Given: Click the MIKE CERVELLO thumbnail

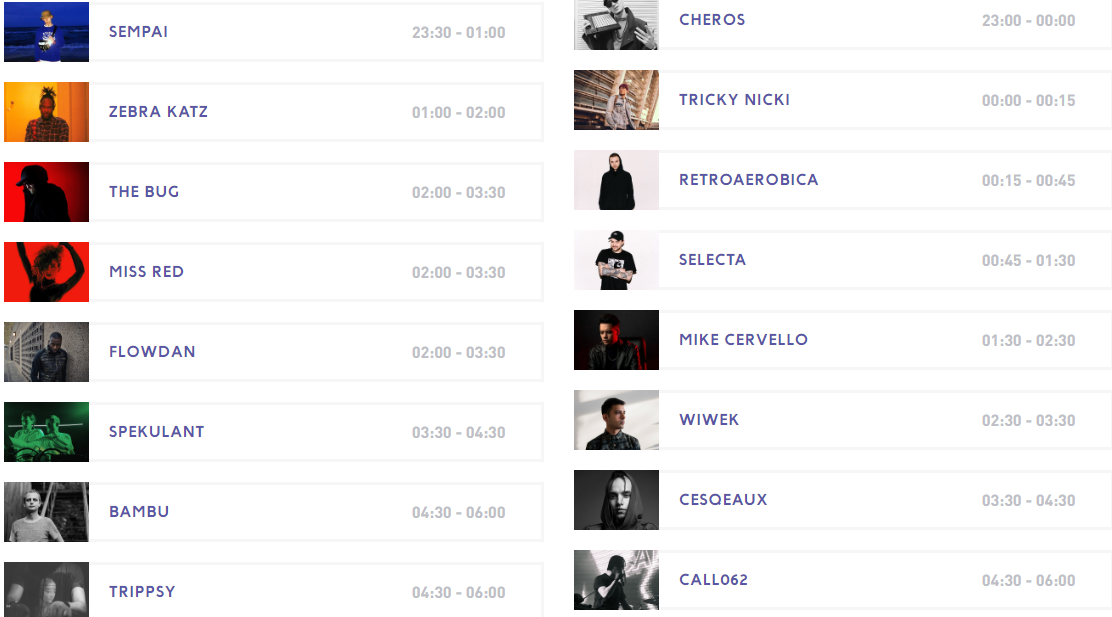Looking at the screenshot, I should point(616,340).
